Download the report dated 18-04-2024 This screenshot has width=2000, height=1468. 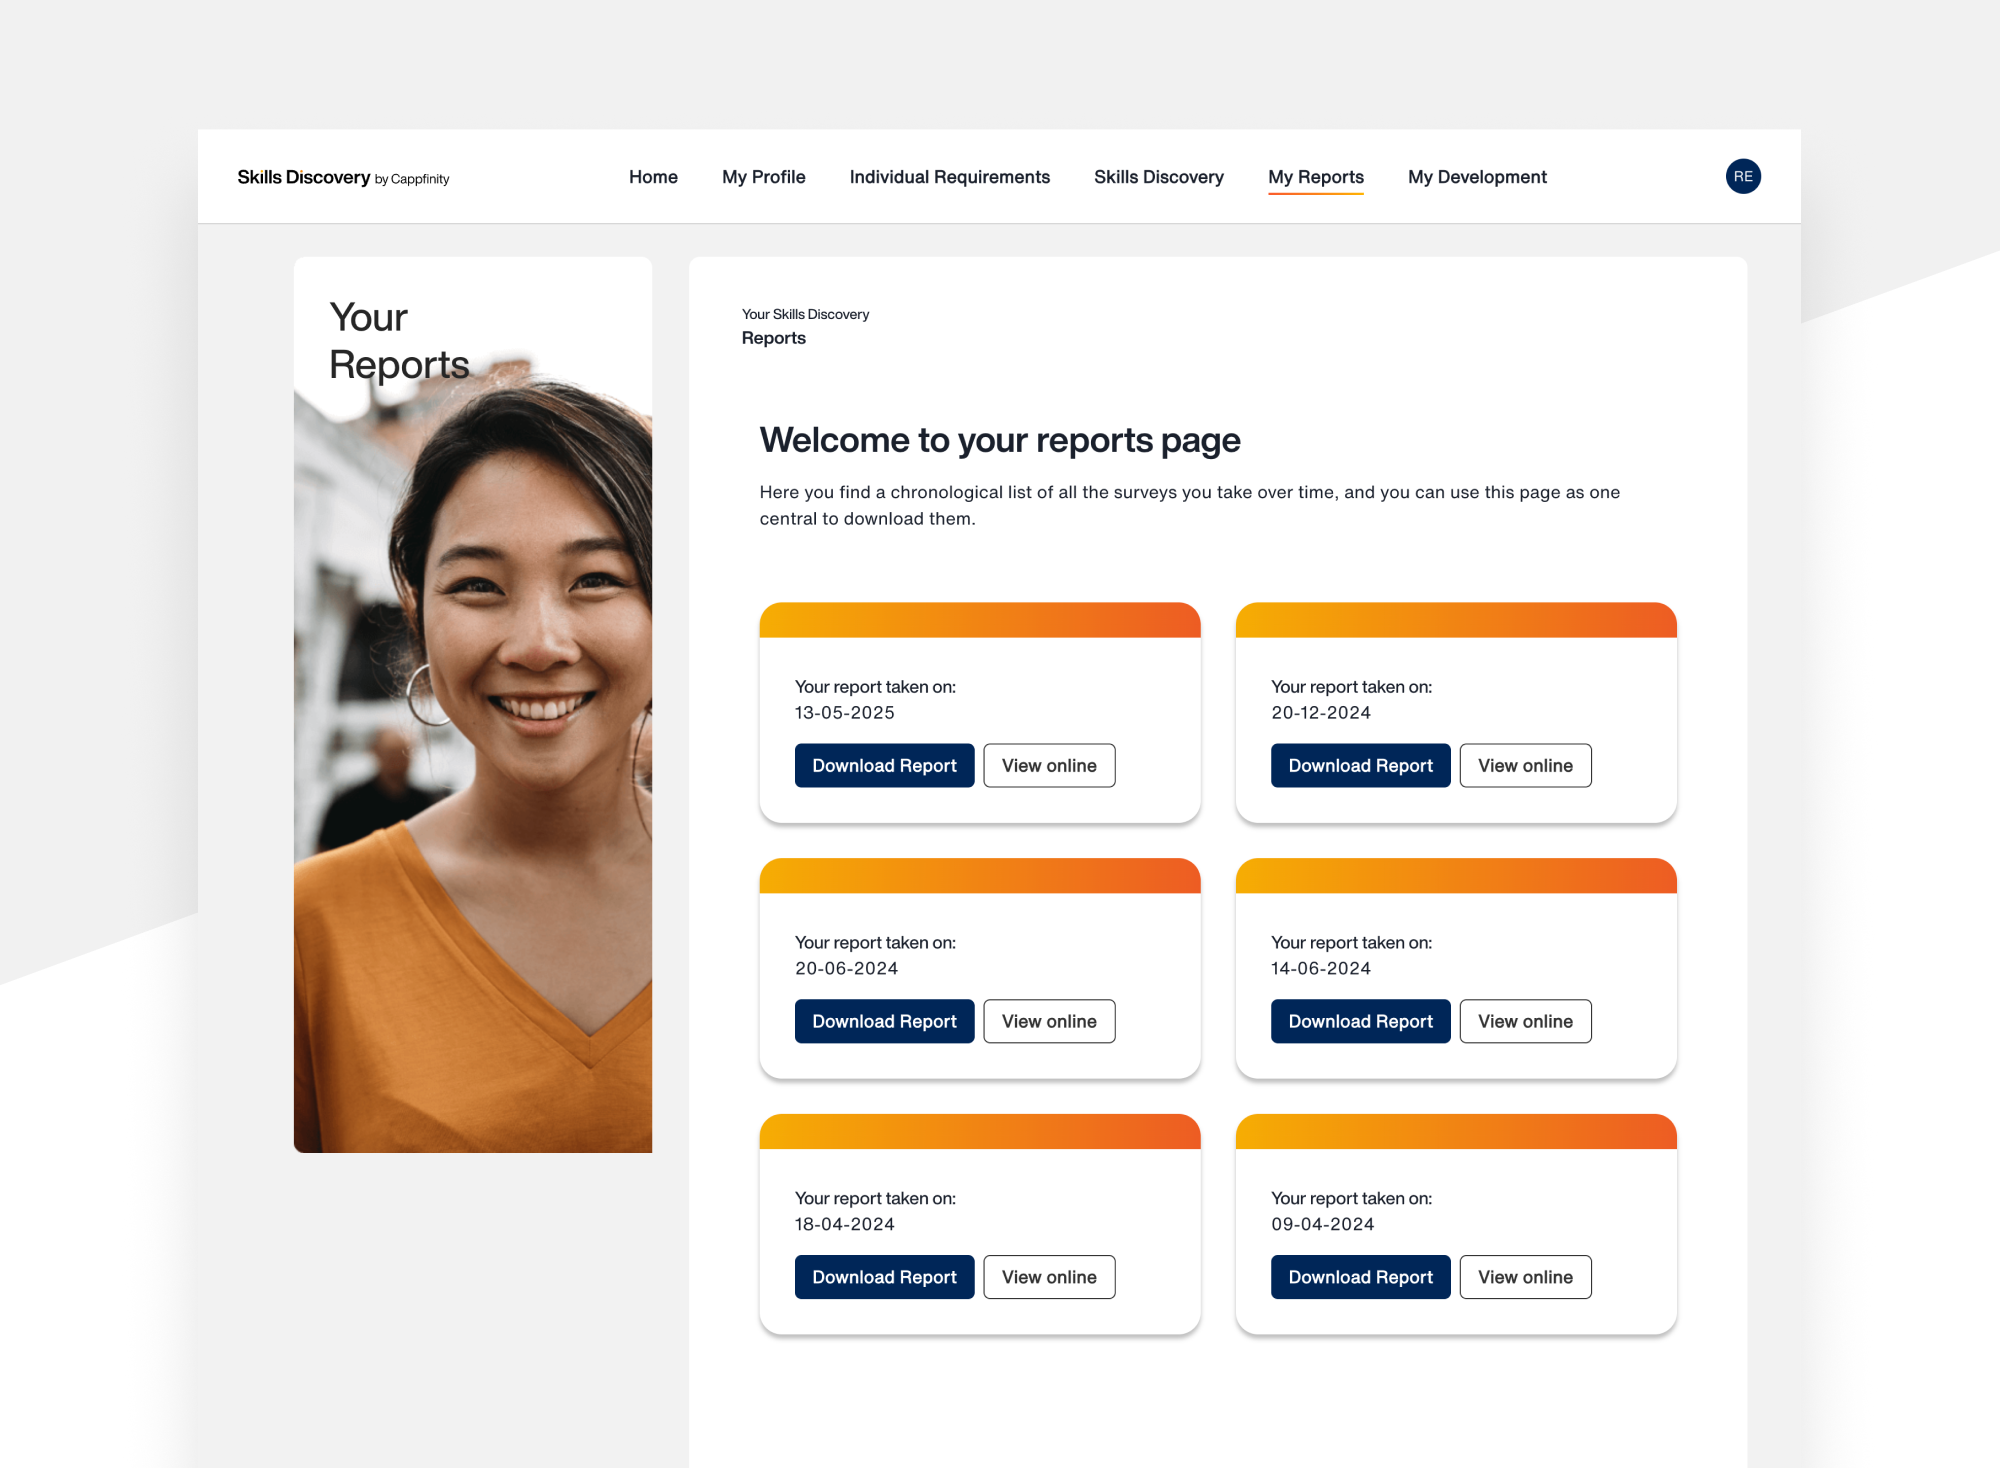click(x=884, y=1277)
